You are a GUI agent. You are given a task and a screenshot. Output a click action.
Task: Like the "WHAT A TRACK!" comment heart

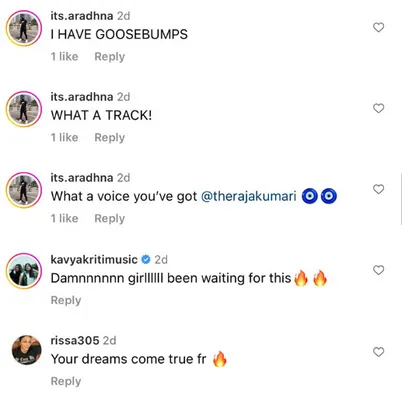pyautogui.click(x=378, y=108)
